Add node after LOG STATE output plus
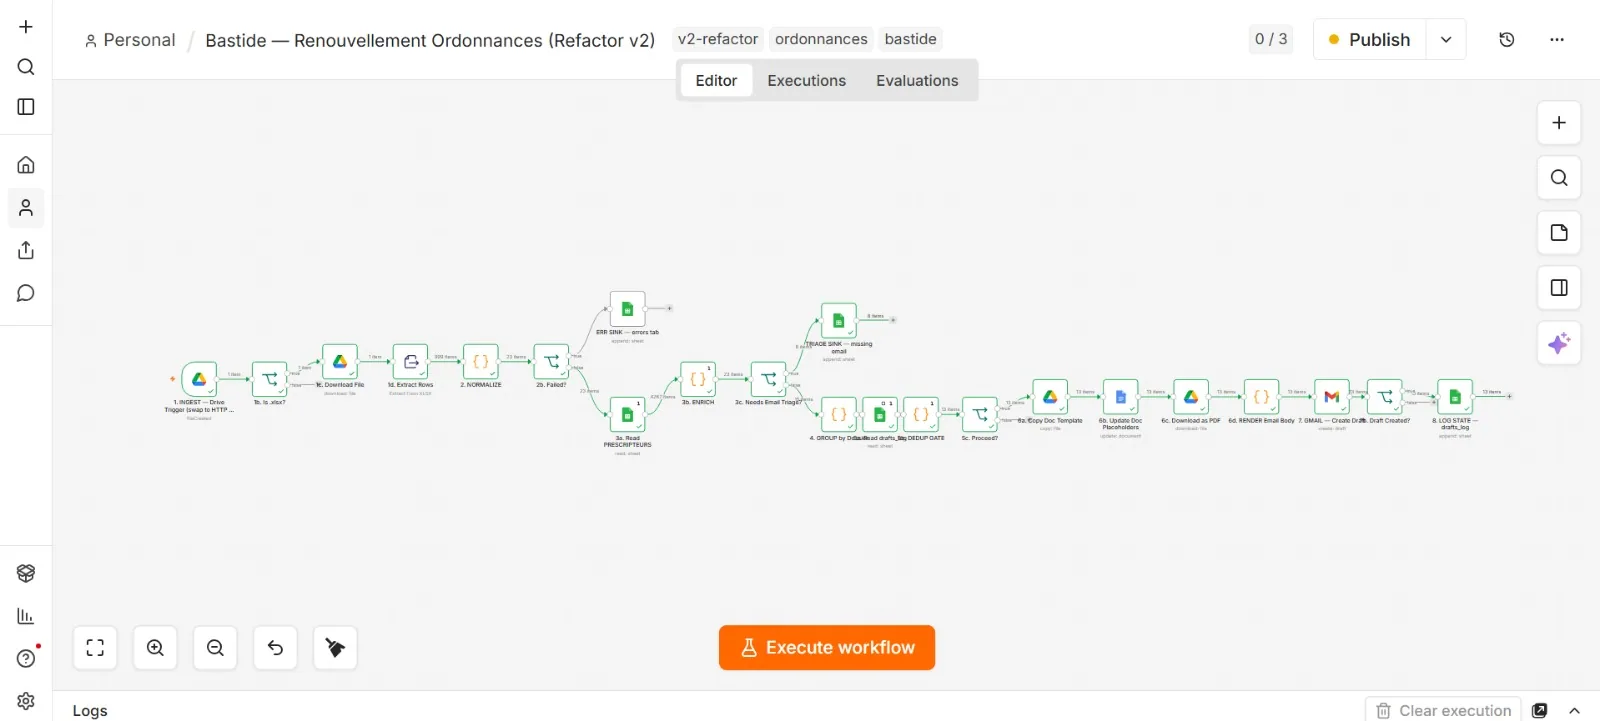The height and width of the screenshot is (721, 1600). click(1509, 397)
